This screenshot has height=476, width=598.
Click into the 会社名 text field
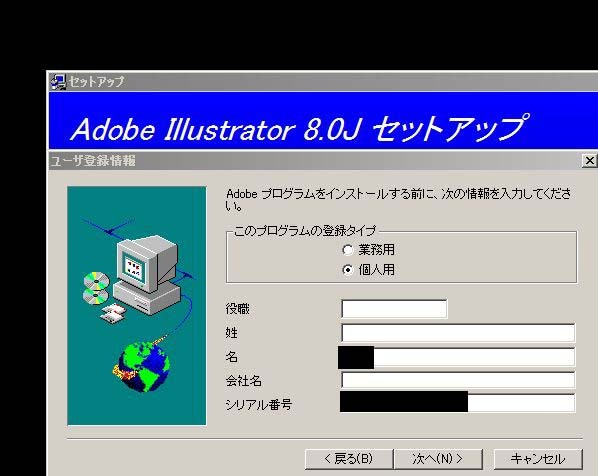(x=458, y=380)
